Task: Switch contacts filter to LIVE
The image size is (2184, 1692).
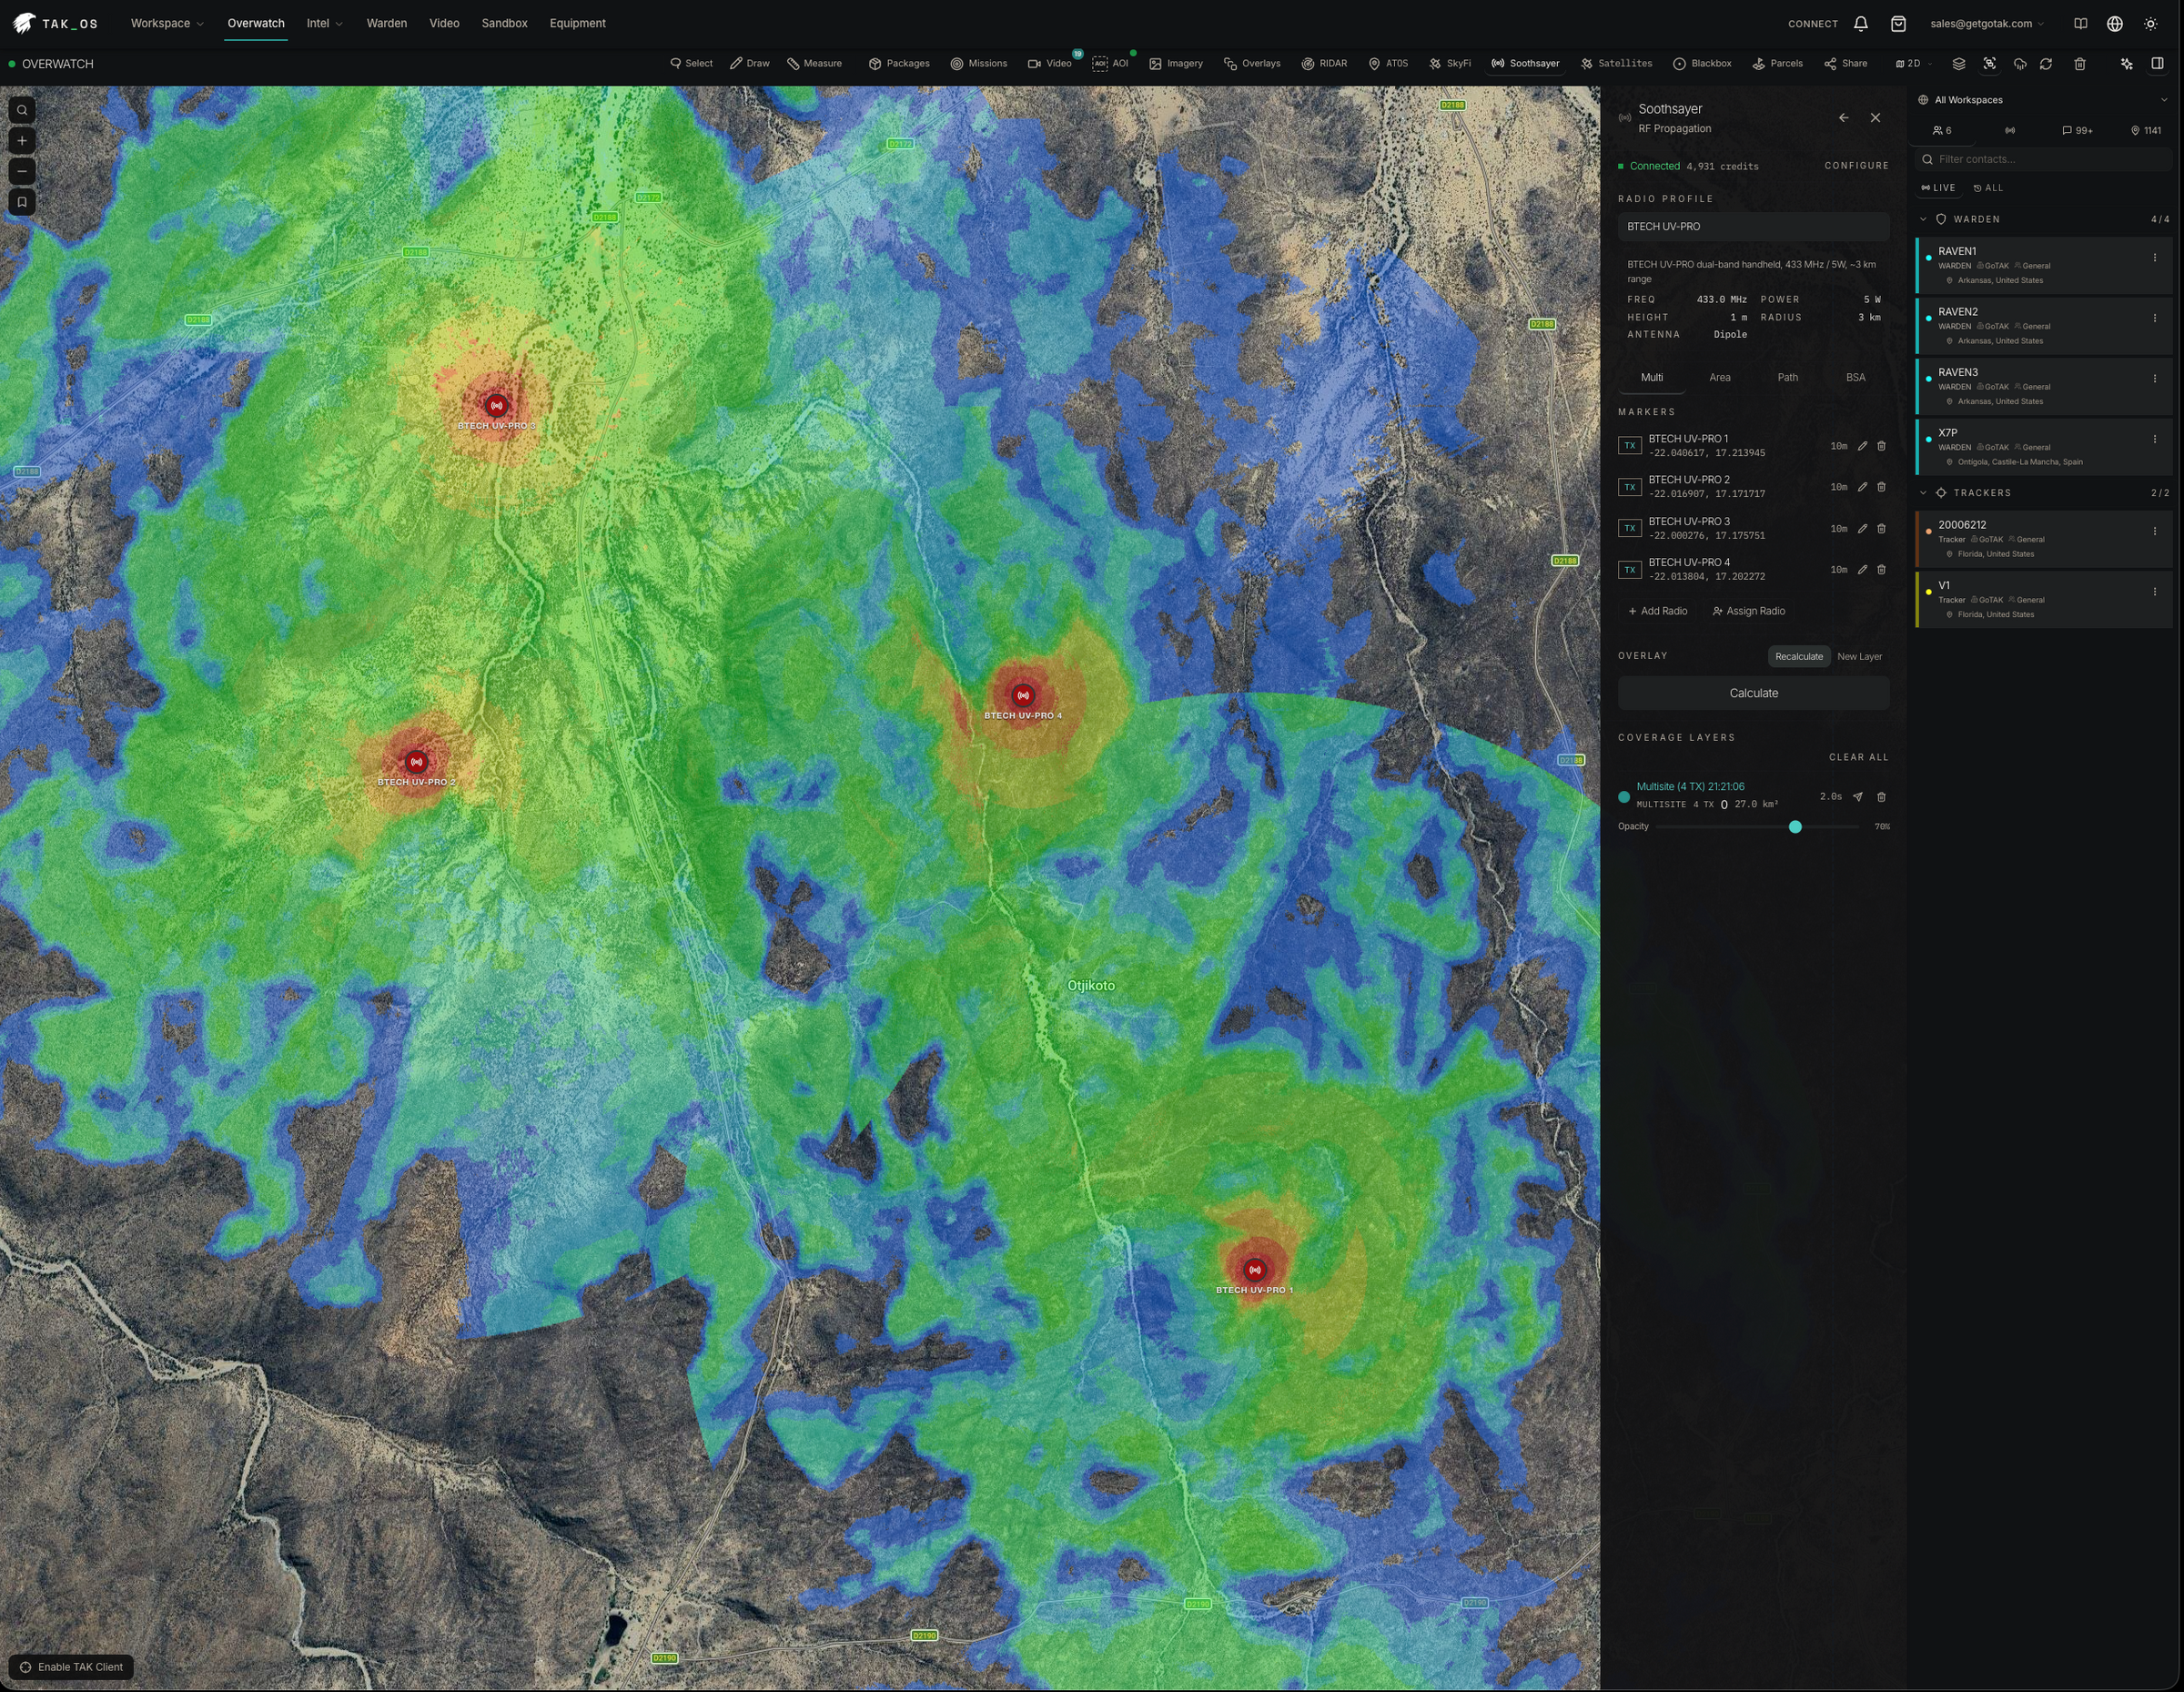Action: click(1938, 188)
